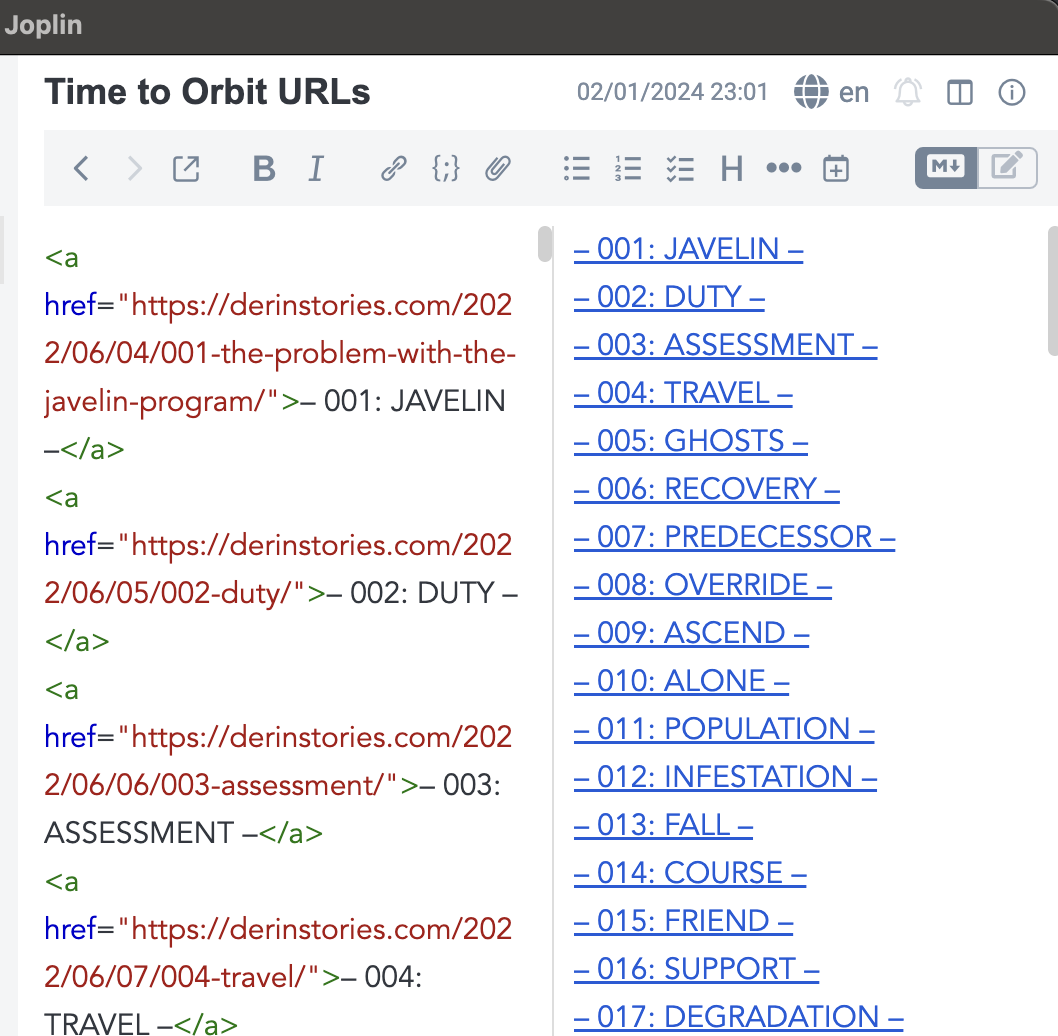Open the 006: RECOVERY link
Viewport: 1058px width, 1036px height.
(706, 489)
